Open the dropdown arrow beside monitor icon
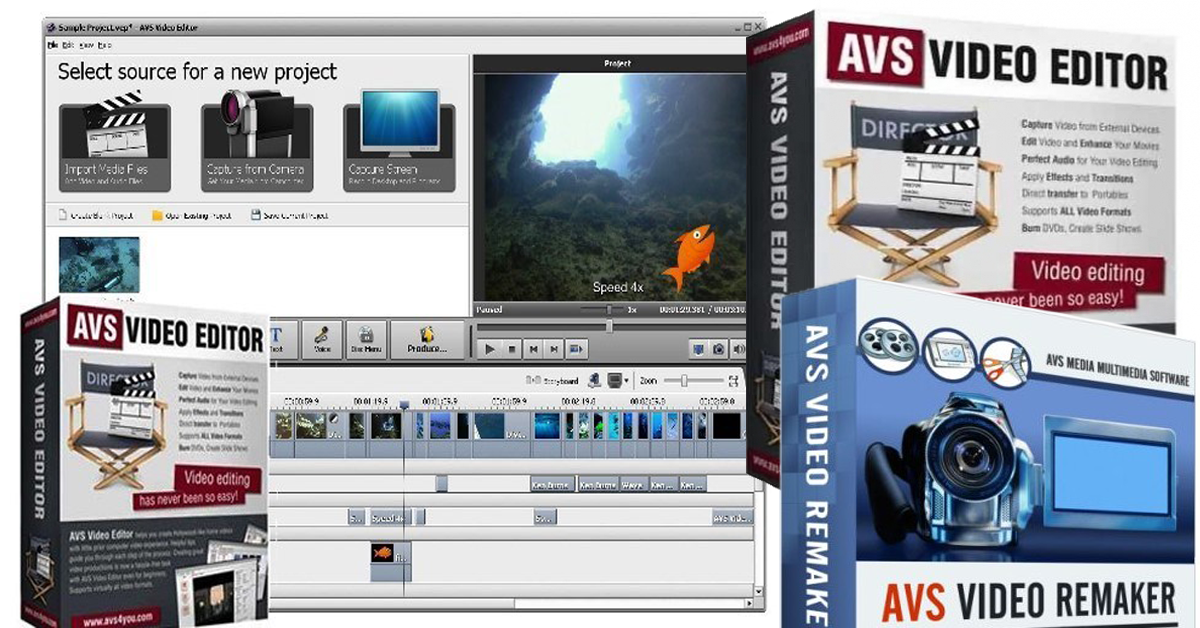The image size is (1200, 628). pos(626,381)
